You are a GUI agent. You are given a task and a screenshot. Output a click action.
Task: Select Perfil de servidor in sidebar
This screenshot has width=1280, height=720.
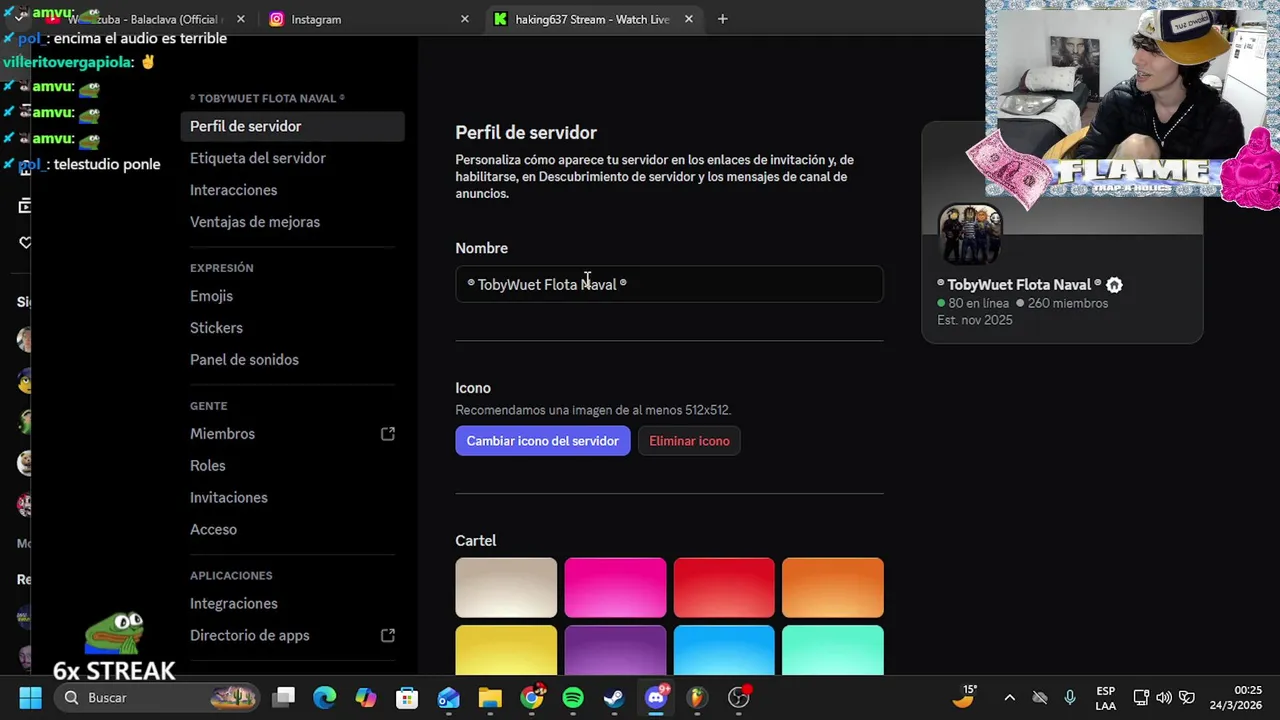pos(292,126)
